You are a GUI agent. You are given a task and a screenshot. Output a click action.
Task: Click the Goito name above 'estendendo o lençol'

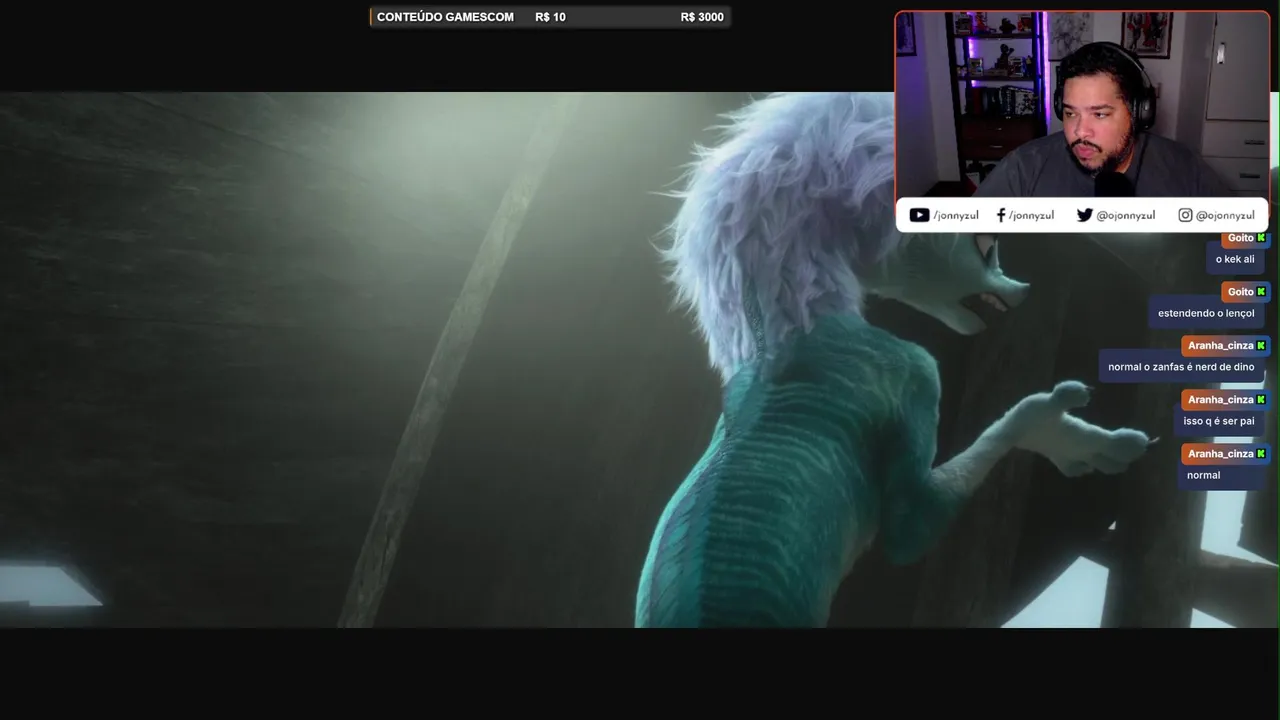coord(1240,292)
